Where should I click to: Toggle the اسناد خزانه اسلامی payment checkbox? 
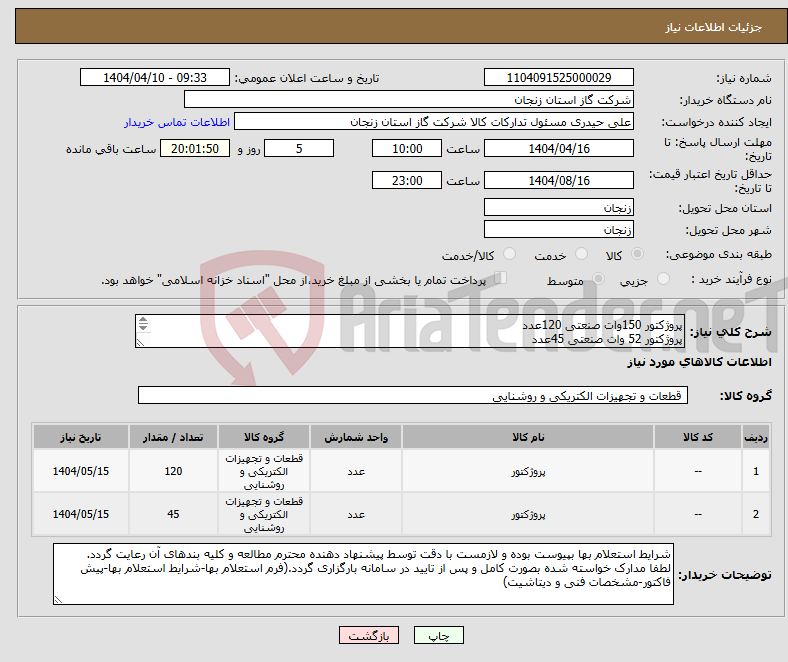click(x=501, y=277)
